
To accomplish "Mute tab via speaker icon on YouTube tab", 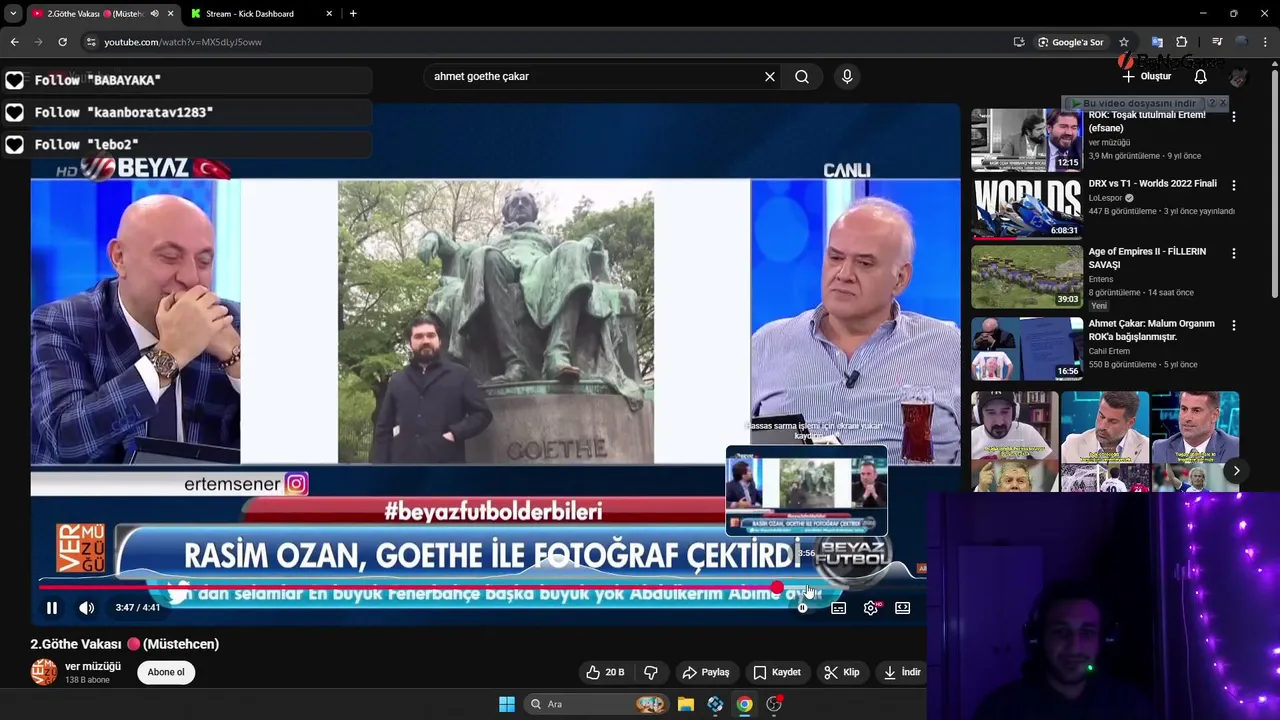I will (x=154, y=14).
